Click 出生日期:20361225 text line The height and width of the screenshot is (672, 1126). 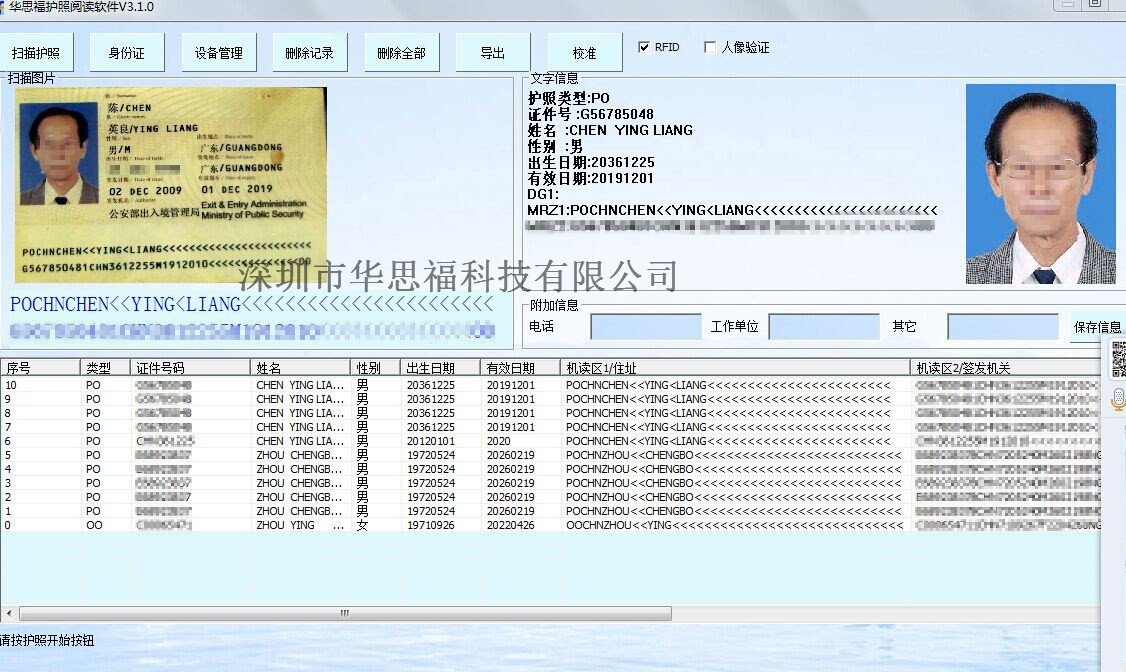pos(590,162)
